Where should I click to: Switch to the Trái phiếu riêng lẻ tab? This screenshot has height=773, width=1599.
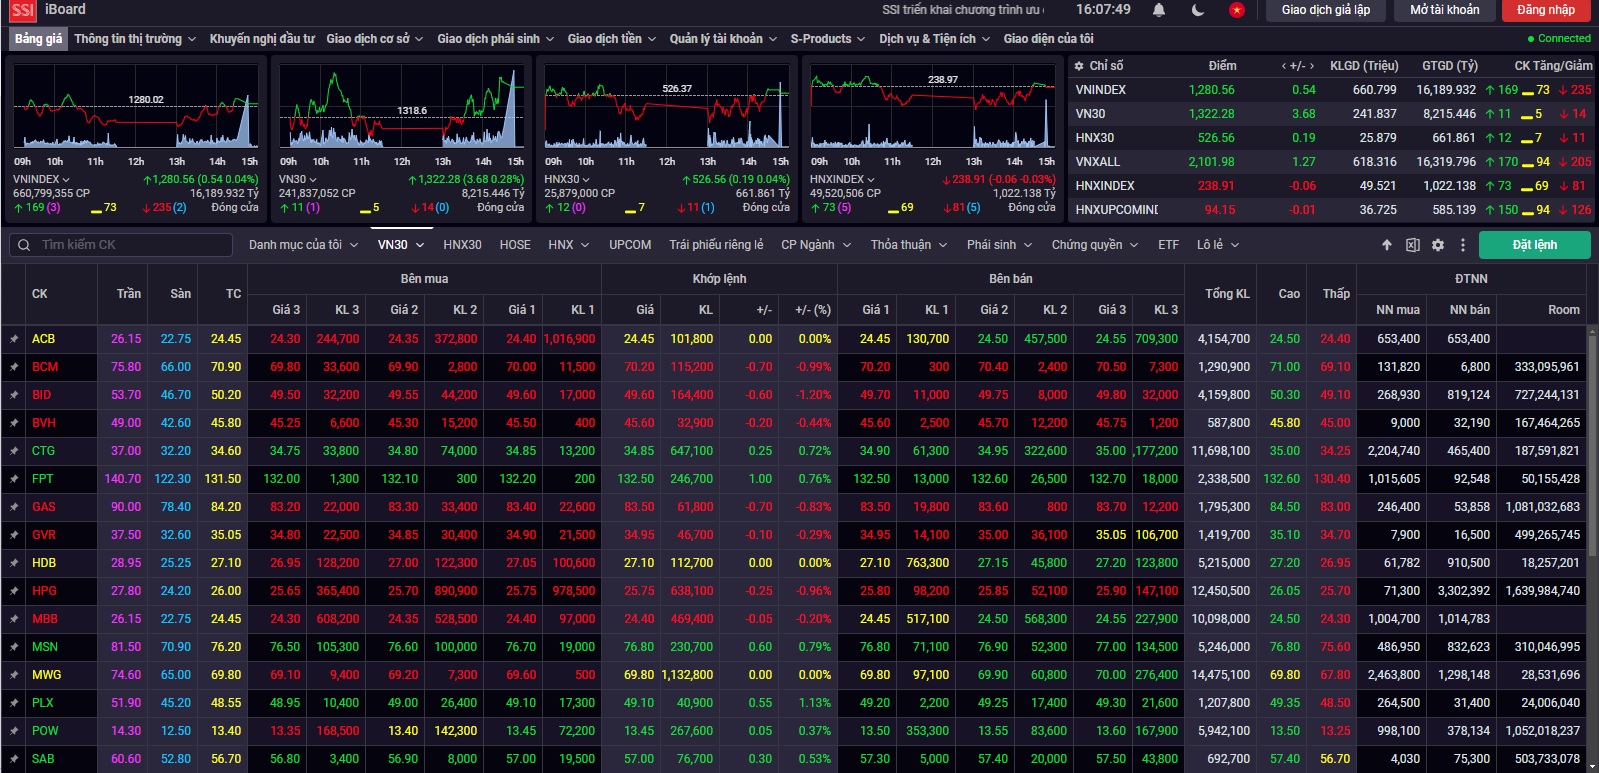point(716,245)
